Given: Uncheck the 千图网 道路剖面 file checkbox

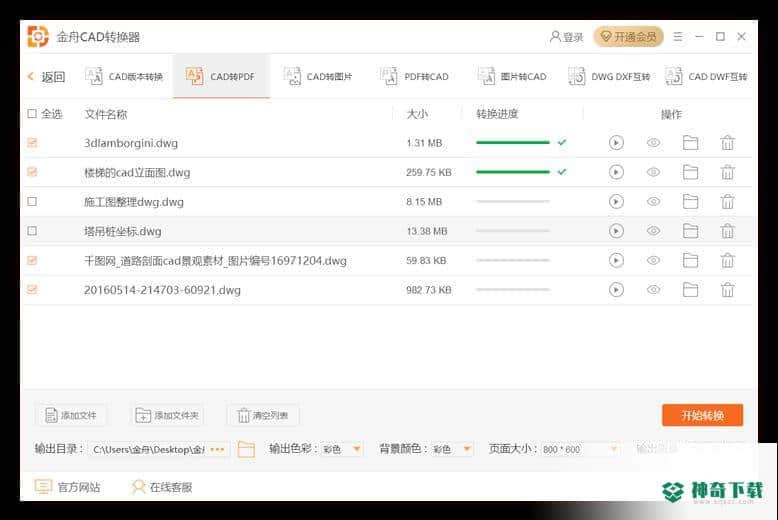Looking at the screenshot, I should pyautogui.click(x=32, y=260).
